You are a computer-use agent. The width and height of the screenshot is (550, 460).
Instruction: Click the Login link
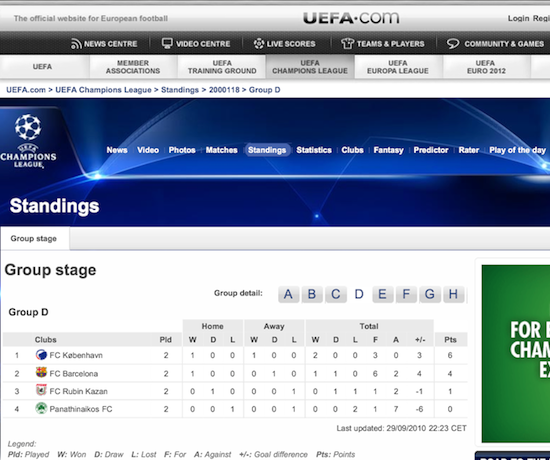[518, 18]
